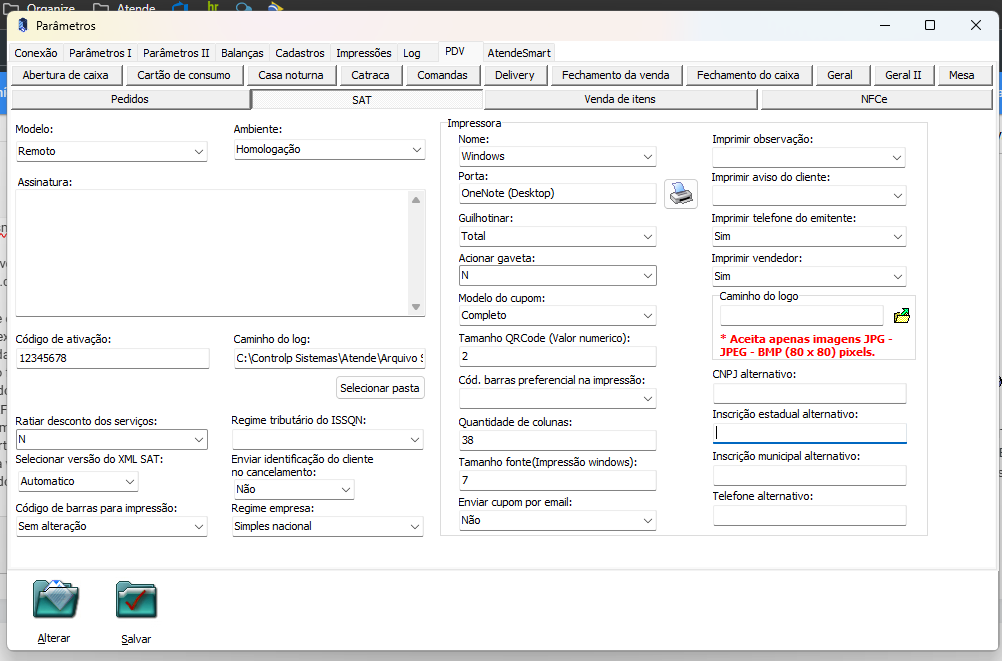Switch to the Parâmetros II tab
1002x661 pixels.
pos(176,53)
